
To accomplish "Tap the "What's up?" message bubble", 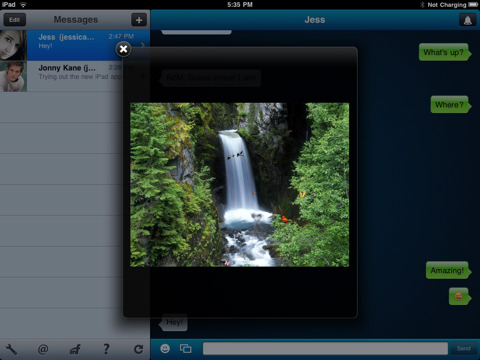I will pos(445,52).
